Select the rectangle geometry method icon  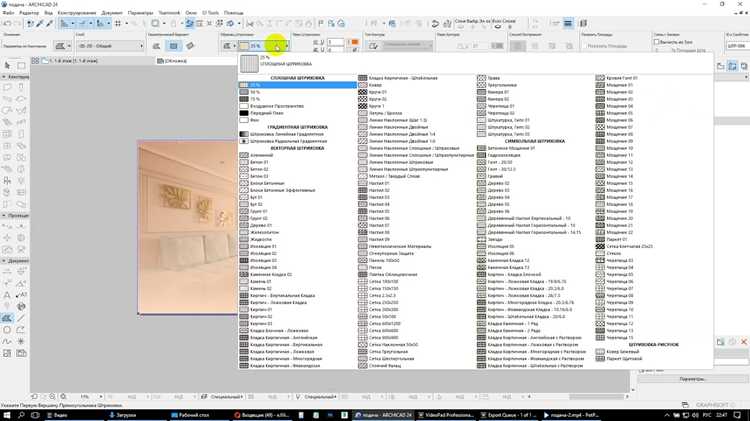173,46
